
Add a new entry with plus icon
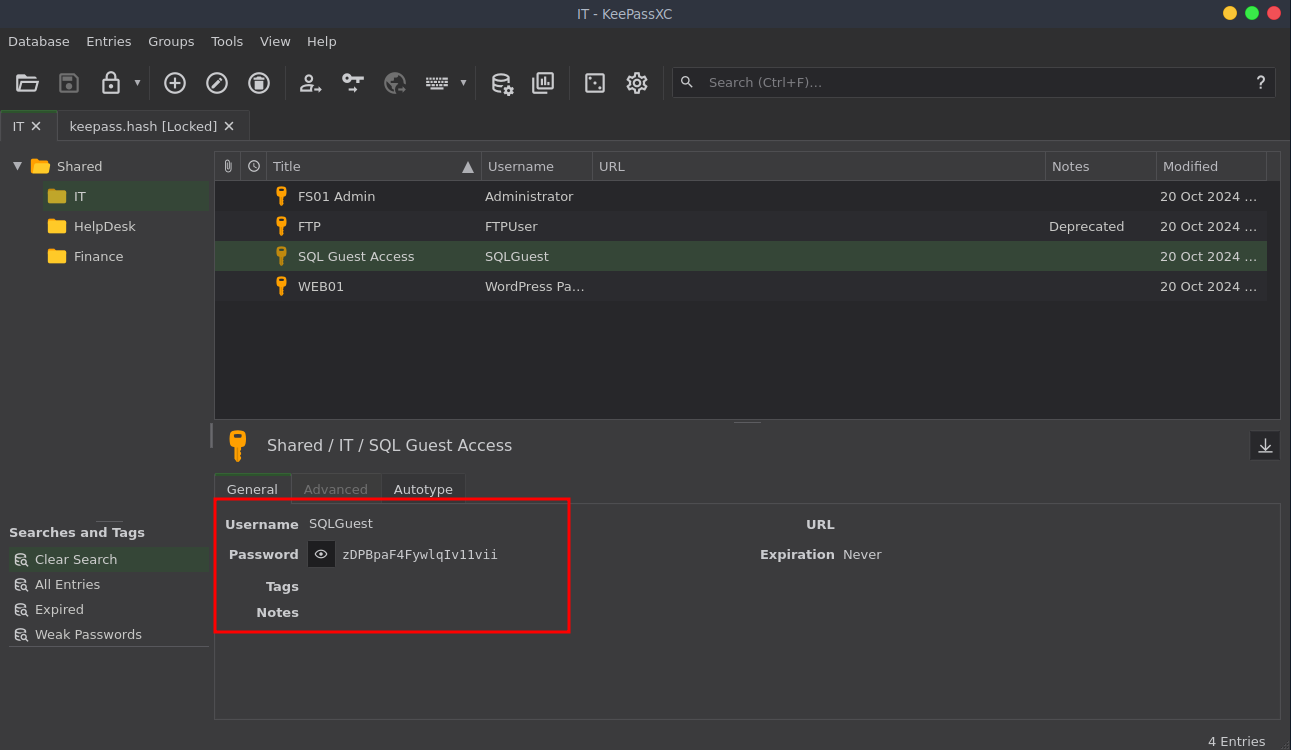click(x=175, y=83)
